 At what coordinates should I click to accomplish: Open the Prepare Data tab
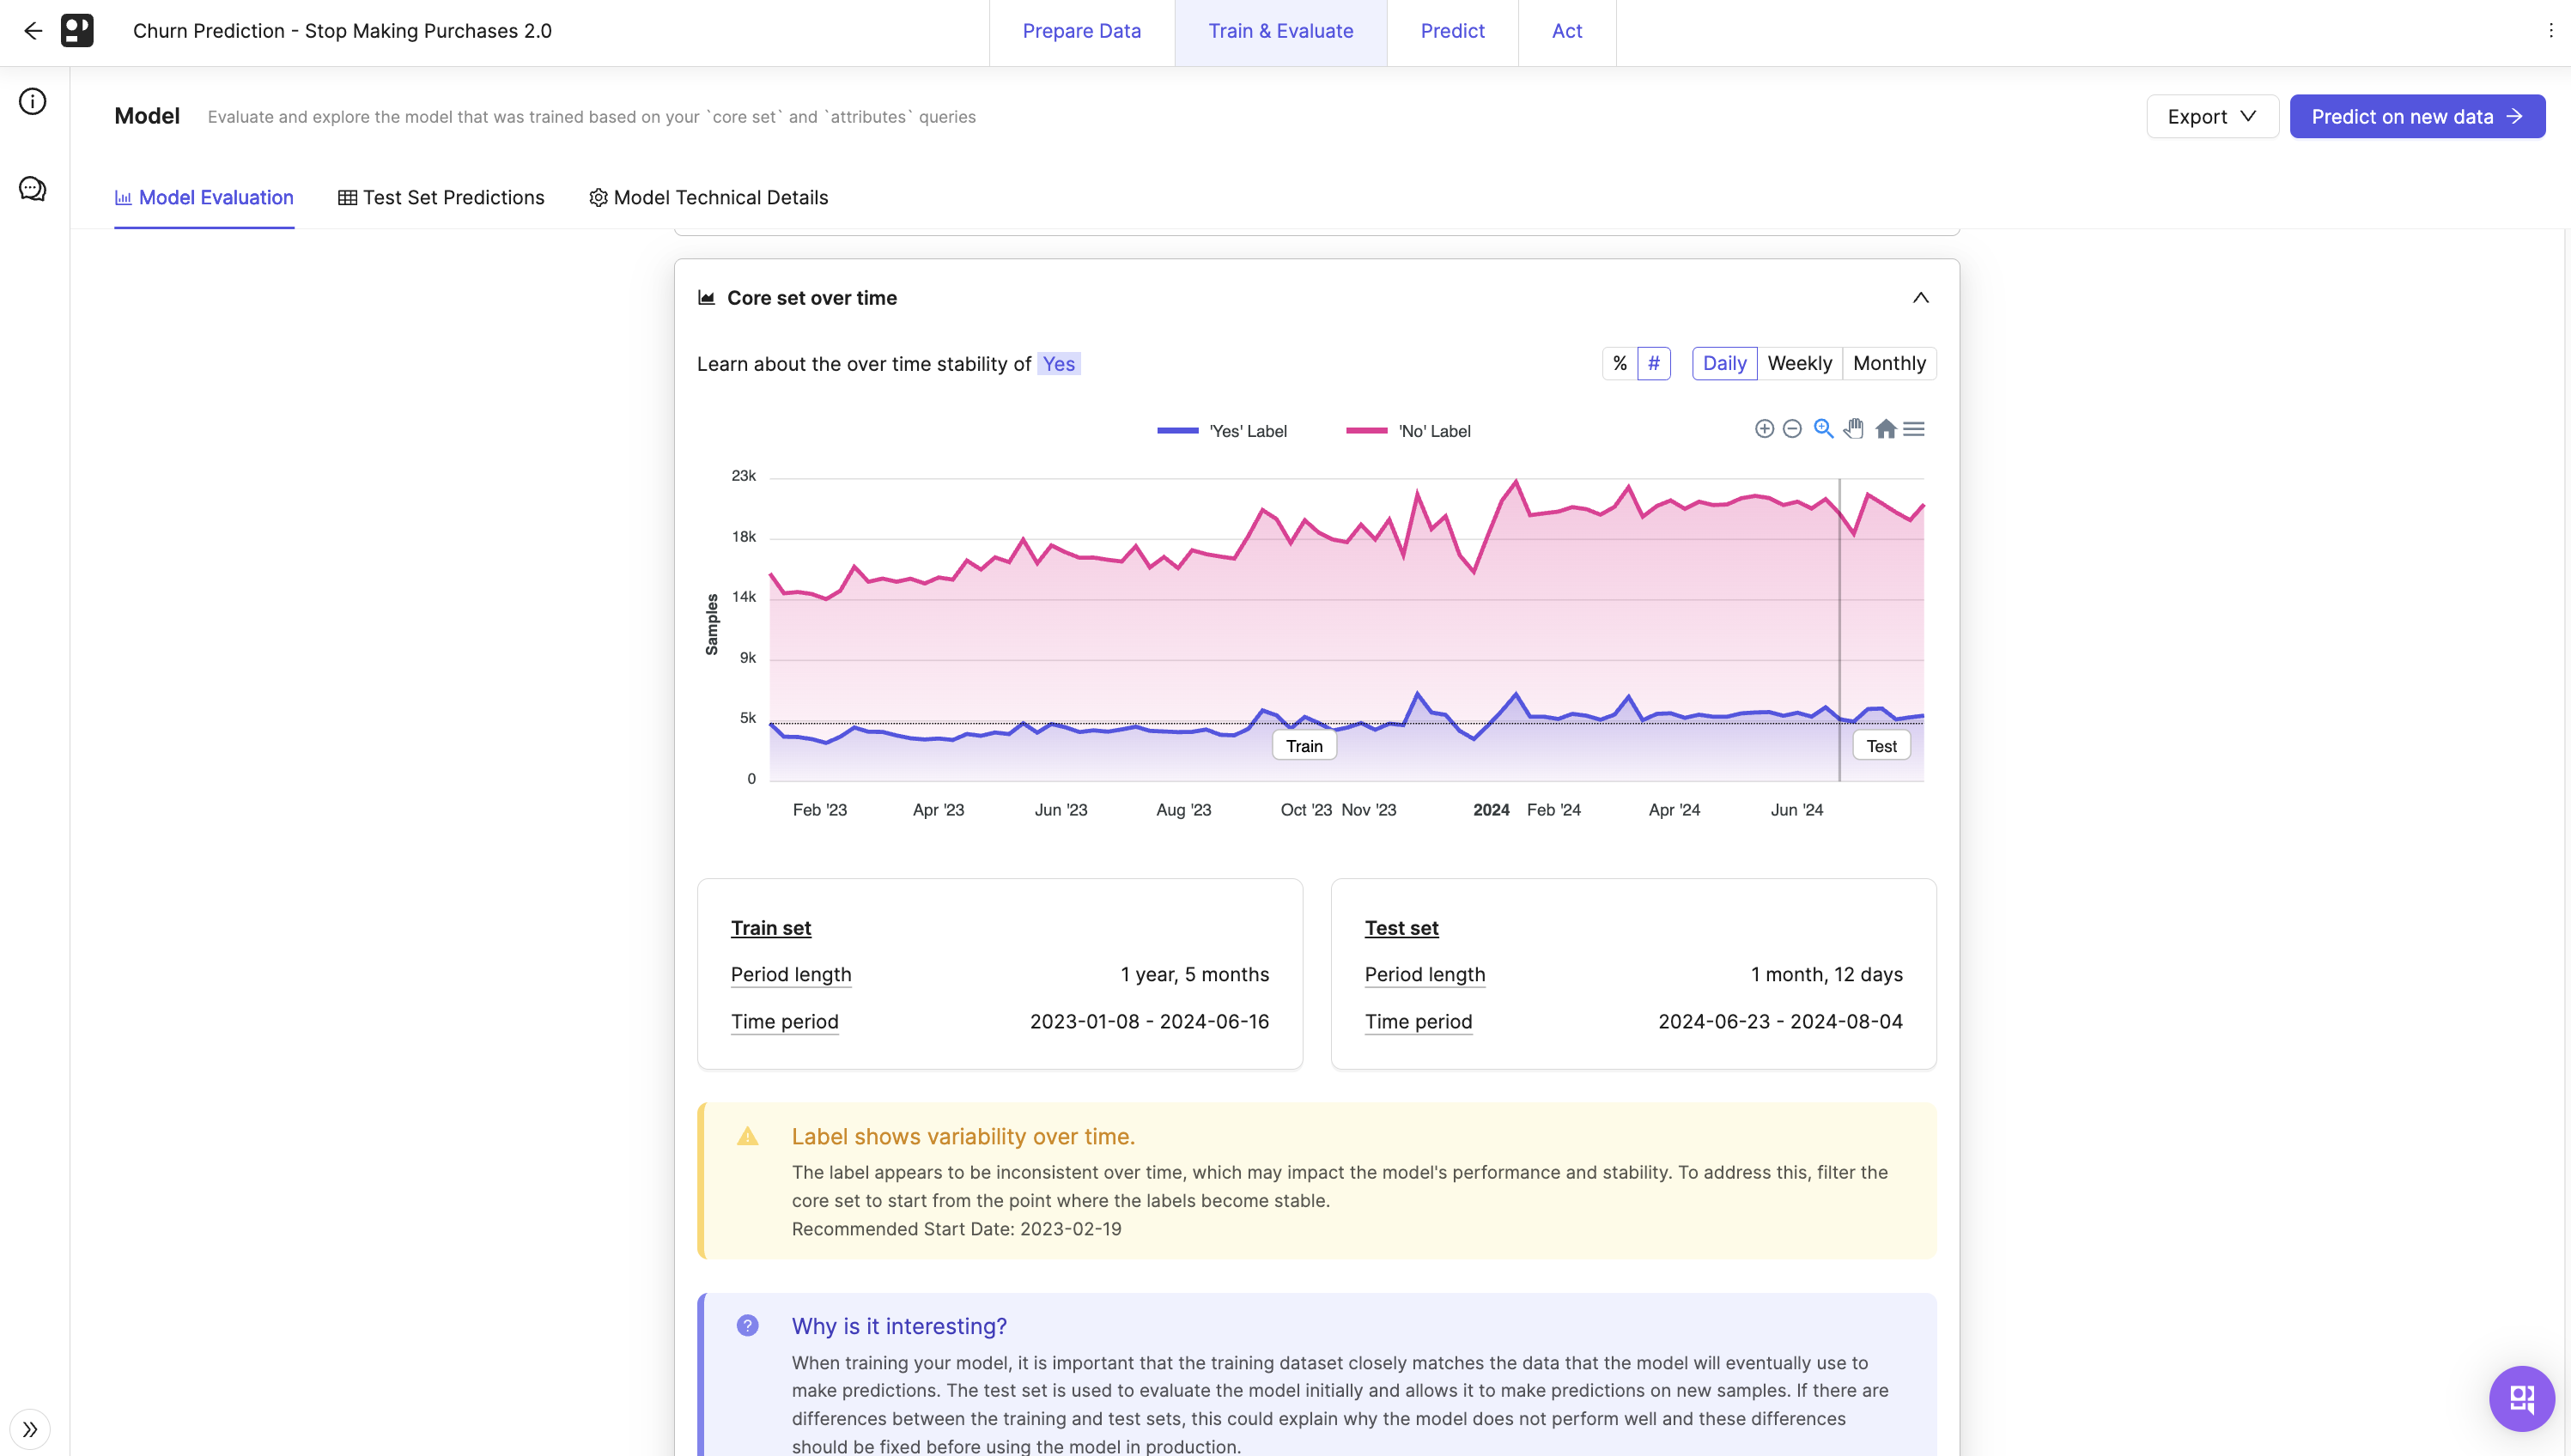[x=1081, y=31]
